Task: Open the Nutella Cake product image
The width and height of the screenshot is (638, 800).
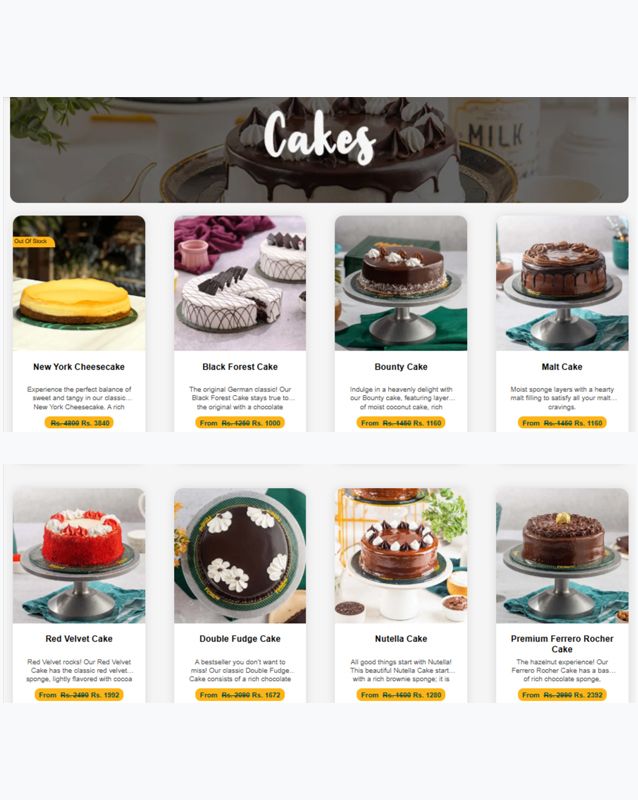Action: (x=401, y=556)
